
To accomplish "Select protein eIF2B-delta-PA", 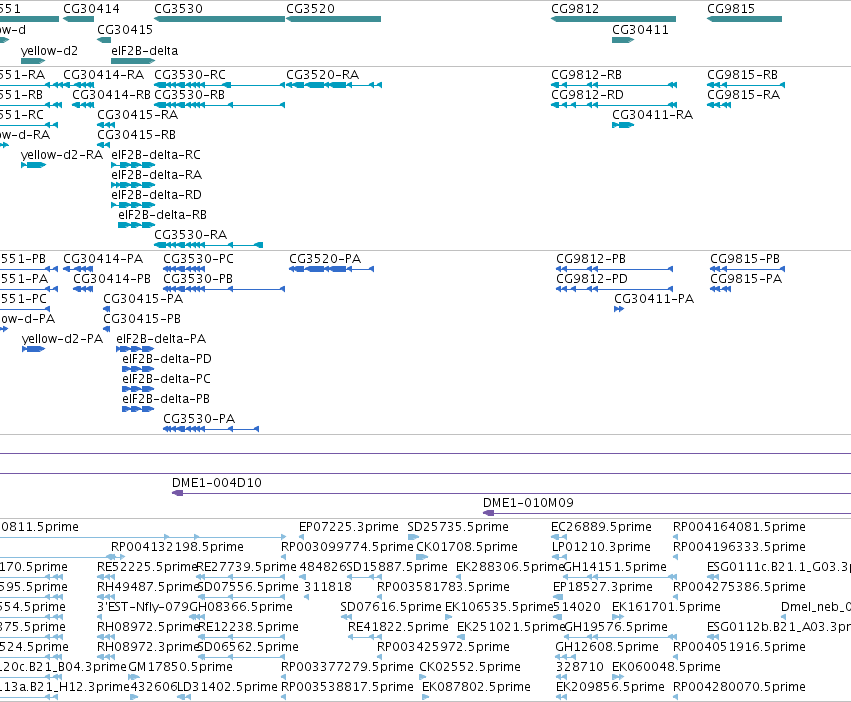I will coord(161,339).
